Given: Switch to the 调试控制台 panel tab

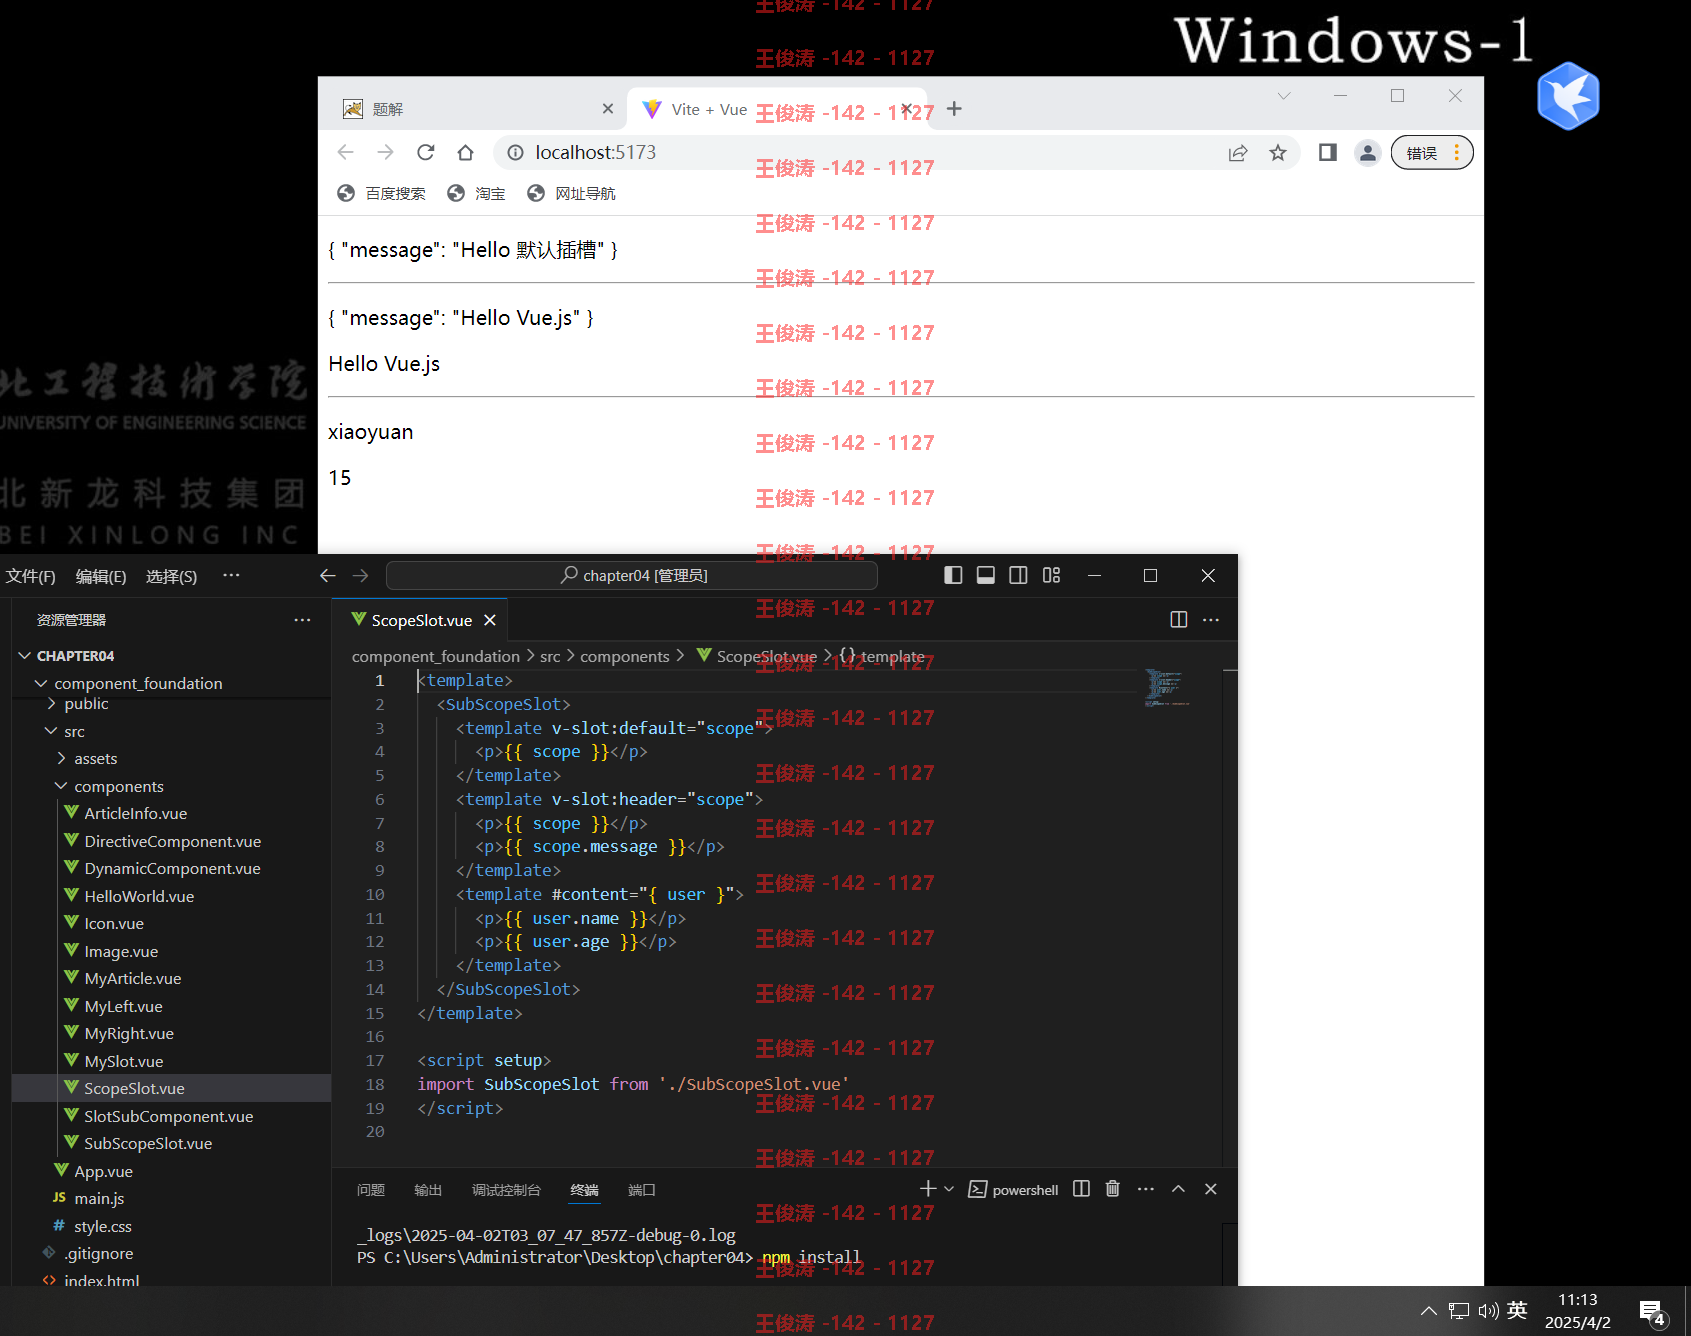Looking at the screenshot, I should point(506,1190).
